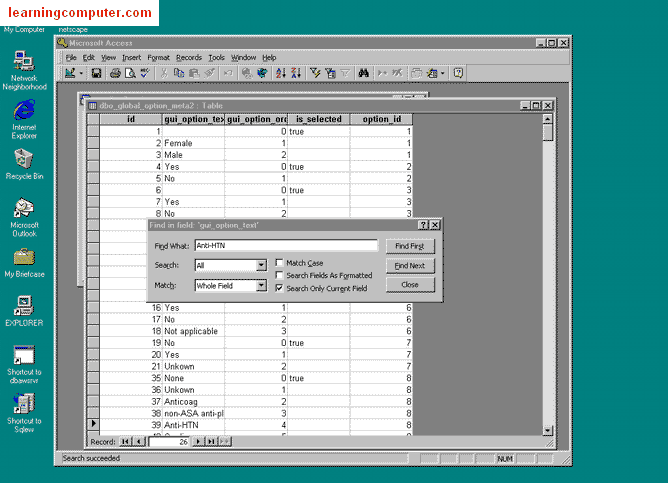
Task: Open the Recycle Bin desktop icon
Action: point(24,164)
